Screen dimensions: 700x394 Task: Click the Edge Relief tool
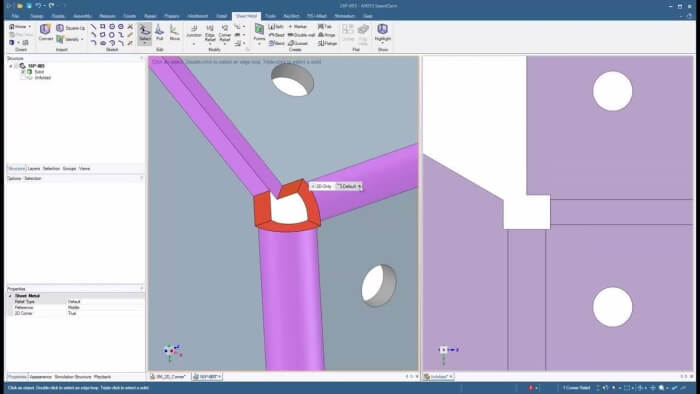tap(210, 33)
